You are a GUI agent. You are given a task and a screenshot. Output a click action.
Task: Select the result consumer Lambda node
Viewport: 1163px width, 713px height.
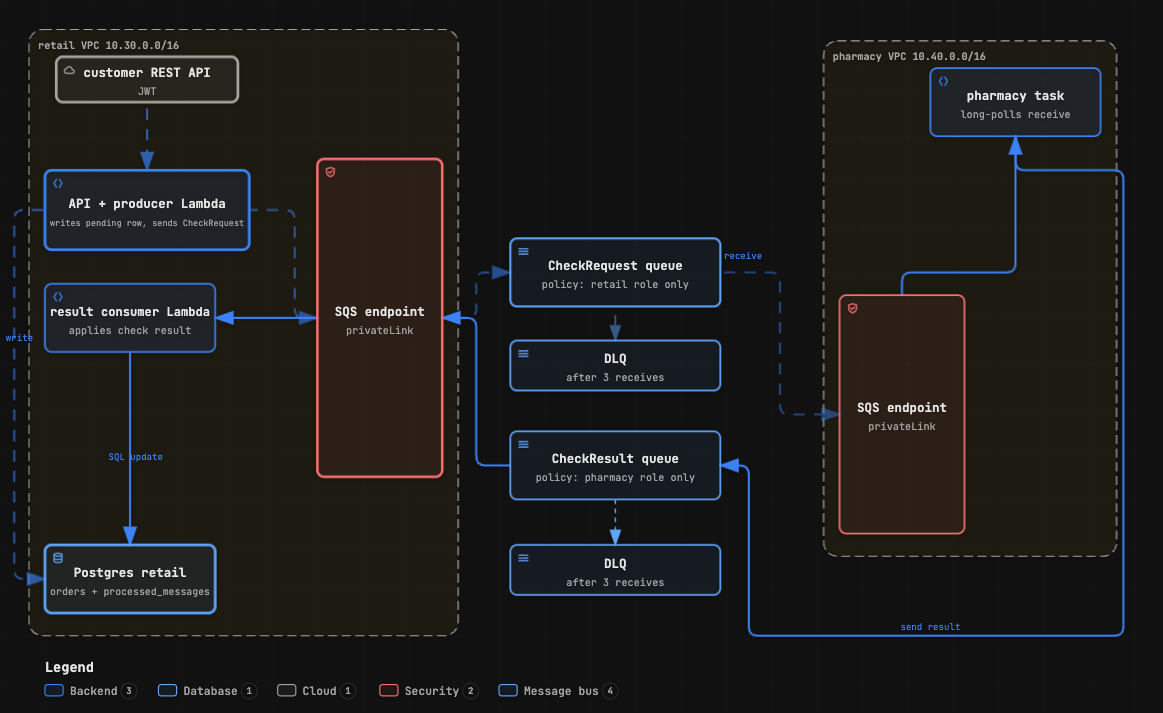[x=130, y=318]
